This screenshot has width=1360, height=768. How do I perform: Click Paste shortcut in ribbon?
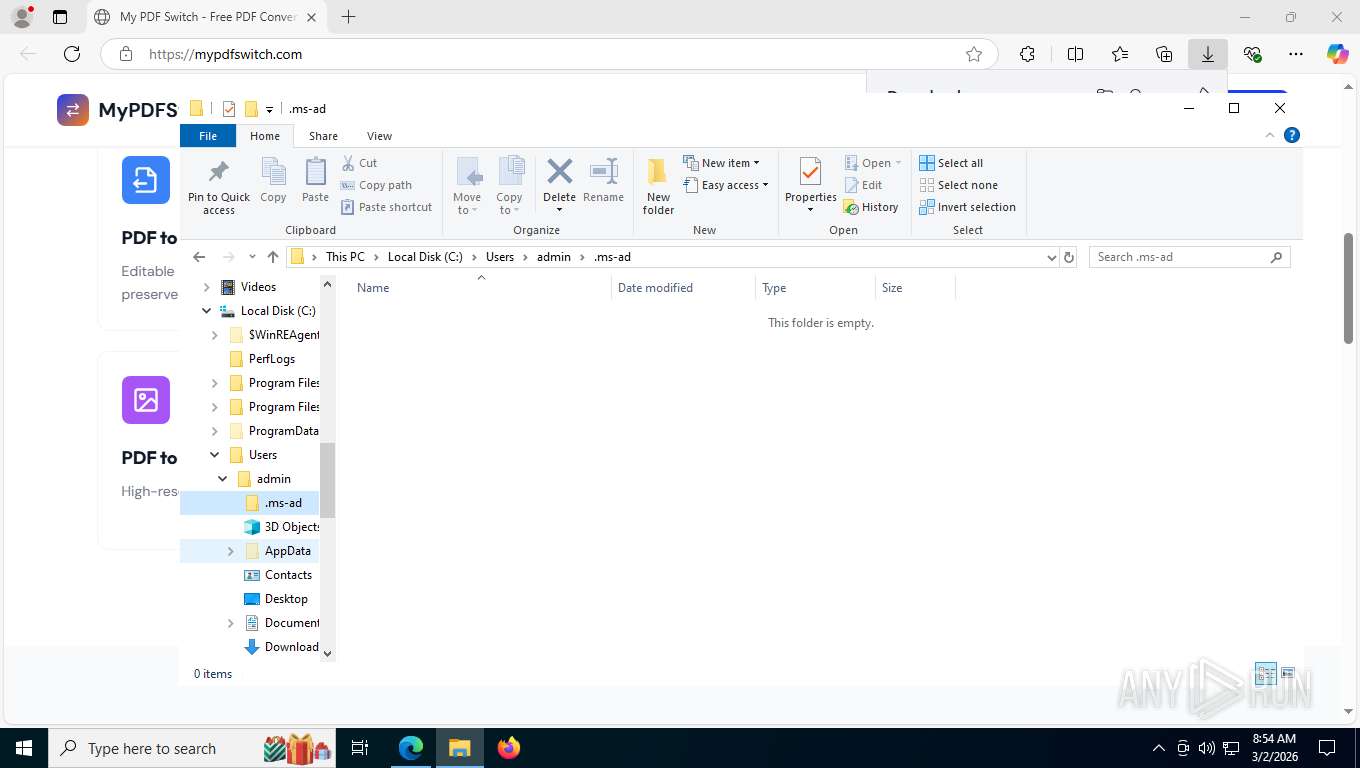[387, 207]
